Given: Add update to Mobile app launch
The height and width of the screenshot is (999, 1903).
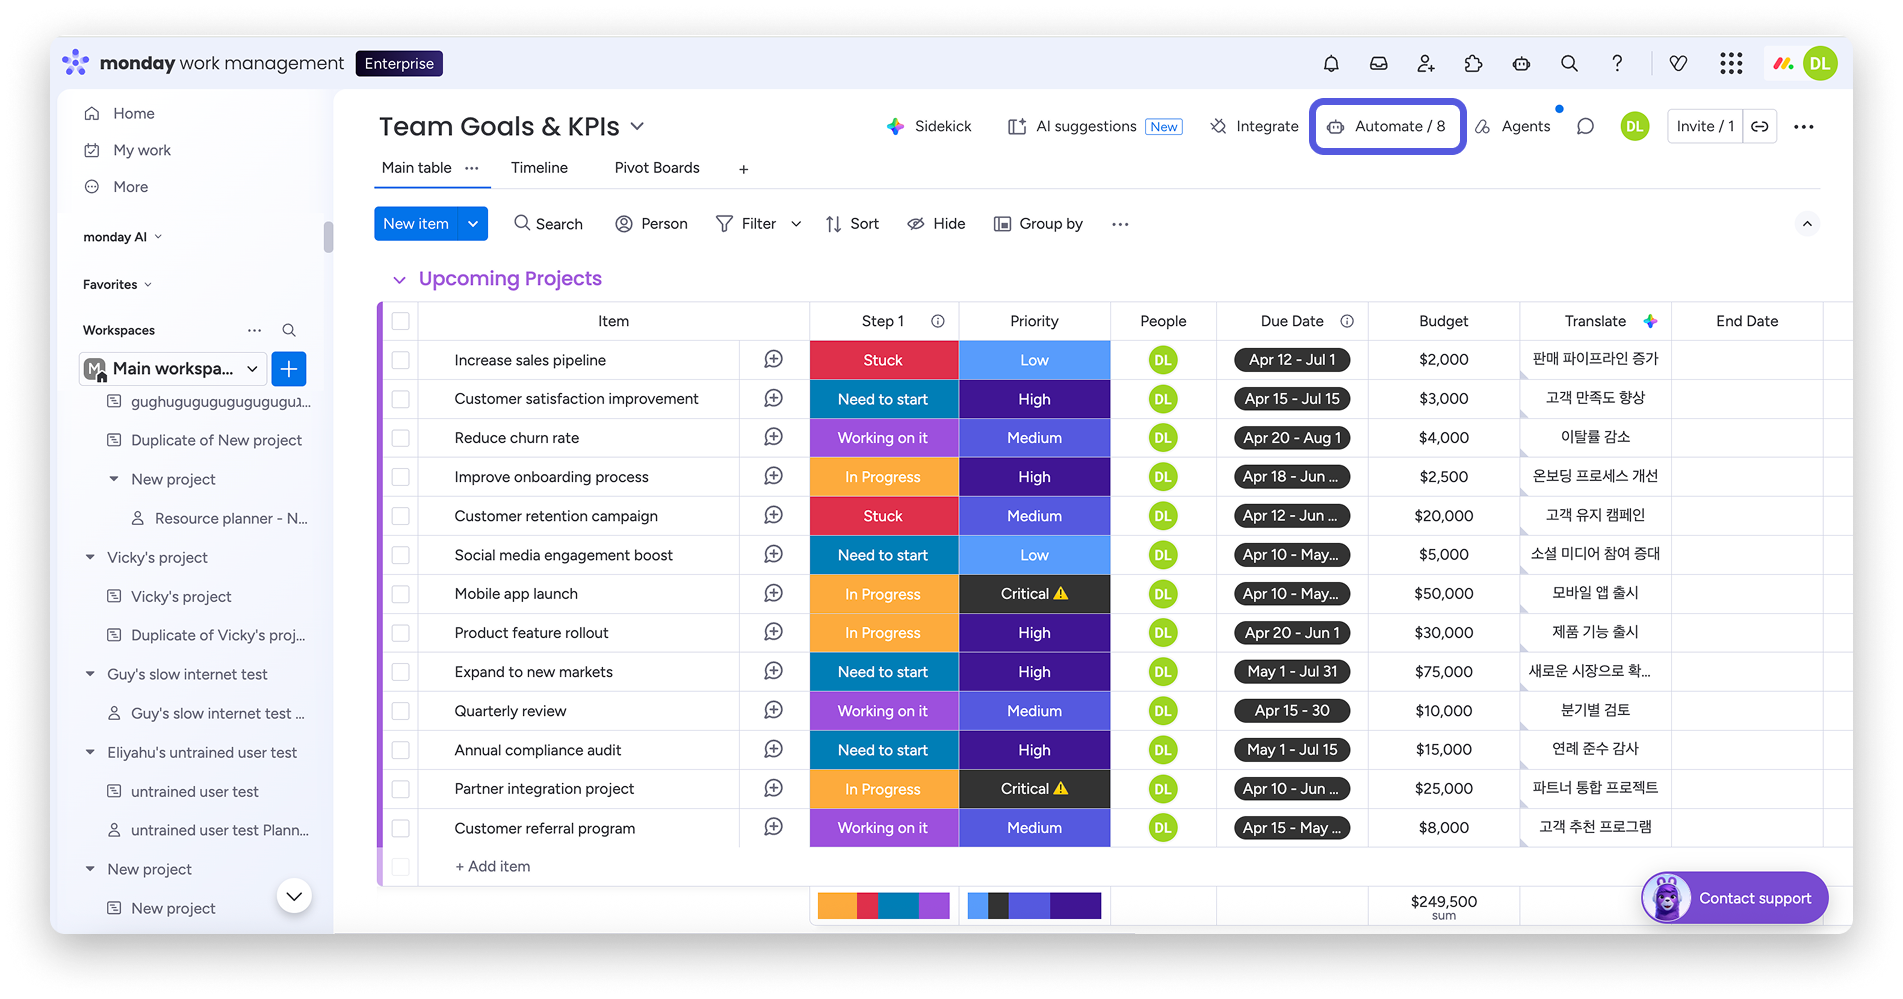Looking at the screenshot, I should (x=773, y=594).
